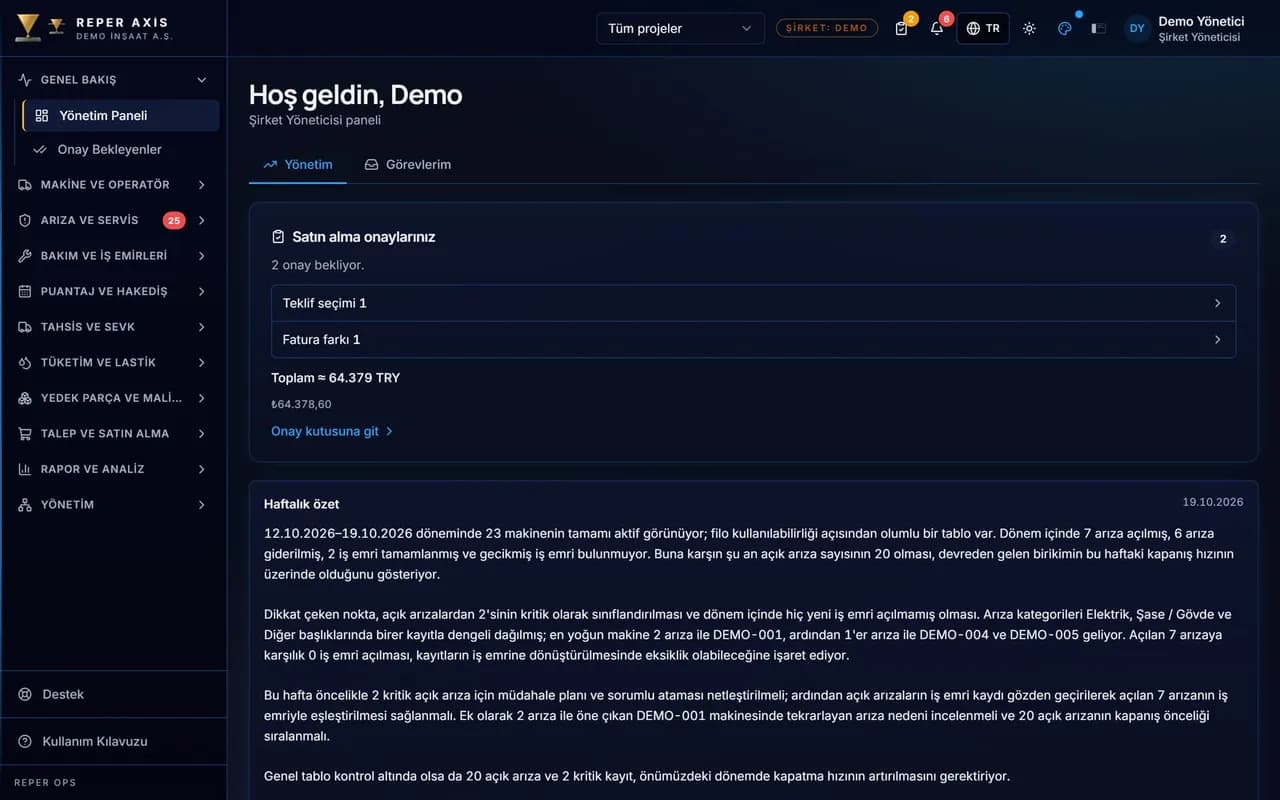Screen dimensions: 1280x800
Task: Click the Bakım ve İş Emirleri wrench icon
Action: click(x=25, y=256)
